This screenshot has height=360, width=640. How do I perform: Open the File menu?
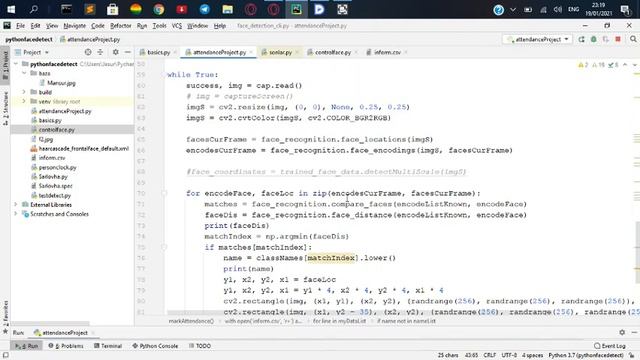point(20,26)
